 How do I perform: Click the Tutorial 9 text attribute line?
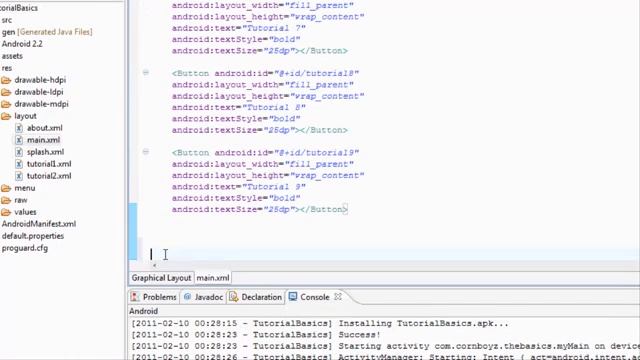[238, 187]
